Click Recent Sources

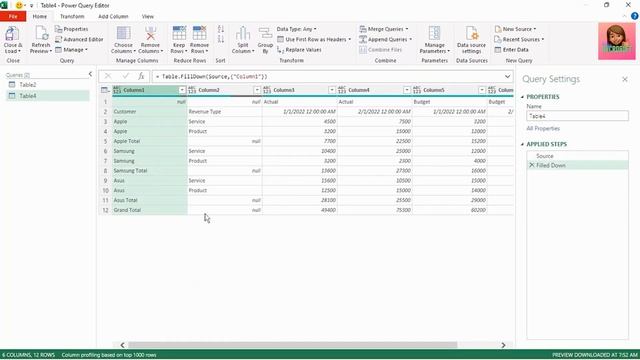point(519,39)
